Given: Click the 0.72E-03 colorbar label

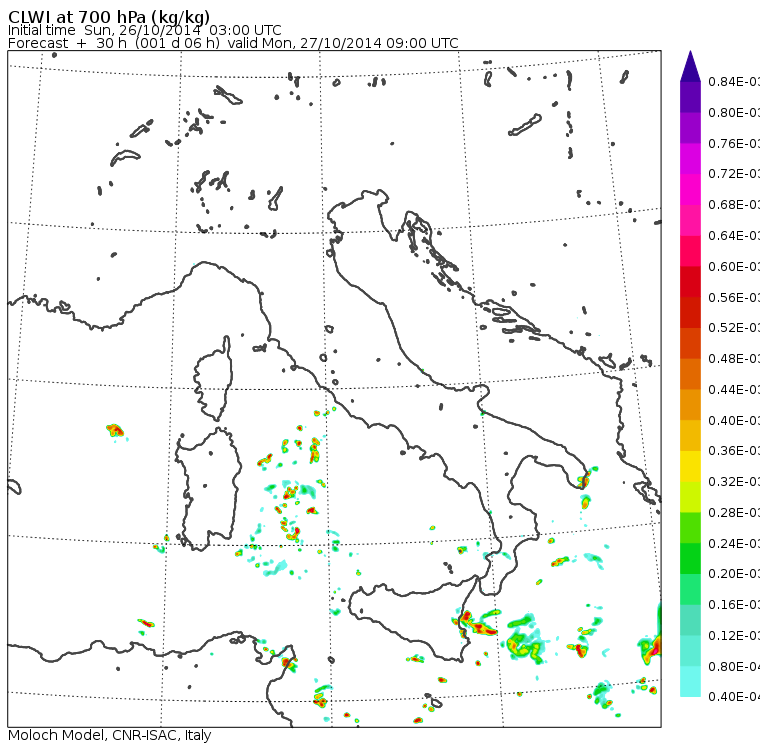Looking at the screenshot, I should point(734,174).
